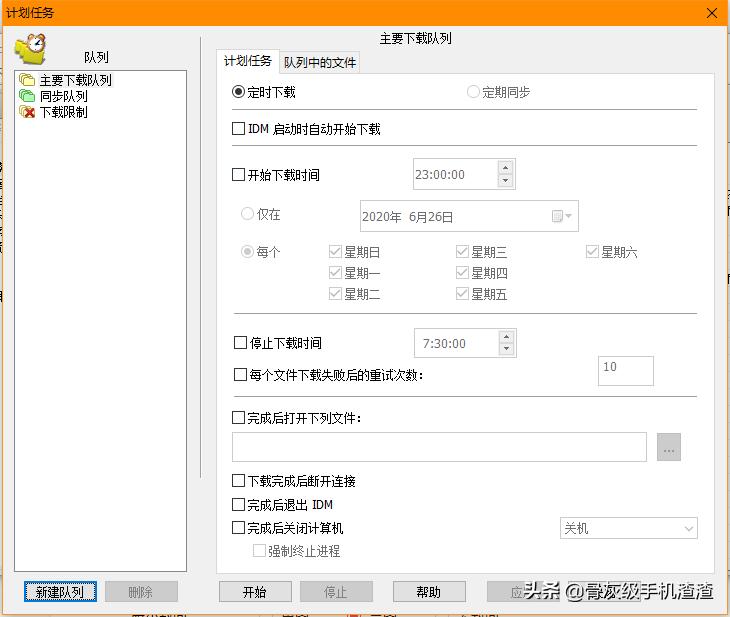This screenshot has height=617, width=730.
Task: Click the 帮助 button
Action: [x=429, y=591]
